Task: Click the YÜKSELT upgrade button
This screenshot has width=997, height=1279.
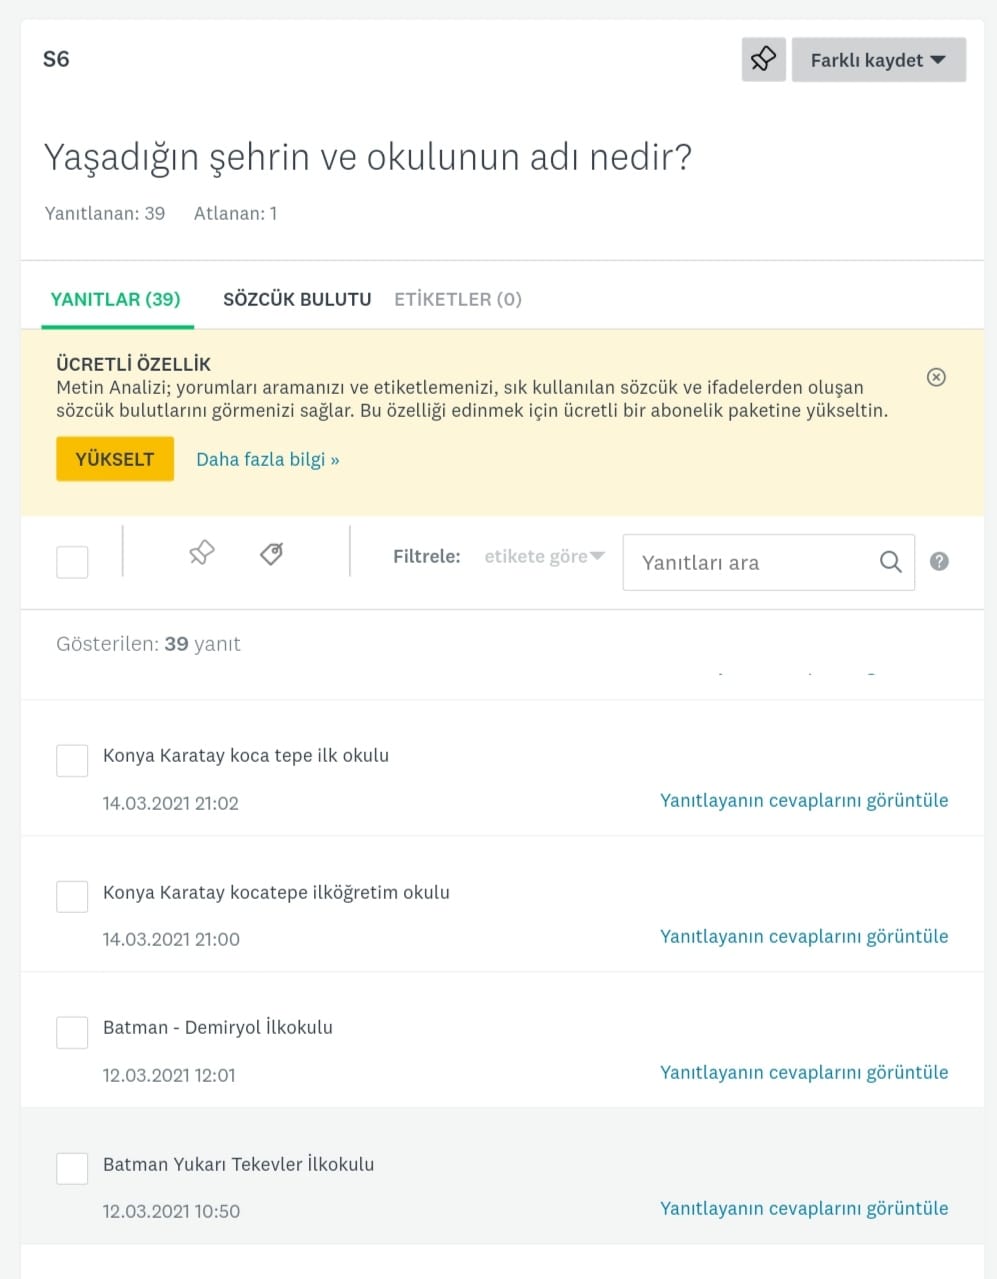Action: (114, 458)
